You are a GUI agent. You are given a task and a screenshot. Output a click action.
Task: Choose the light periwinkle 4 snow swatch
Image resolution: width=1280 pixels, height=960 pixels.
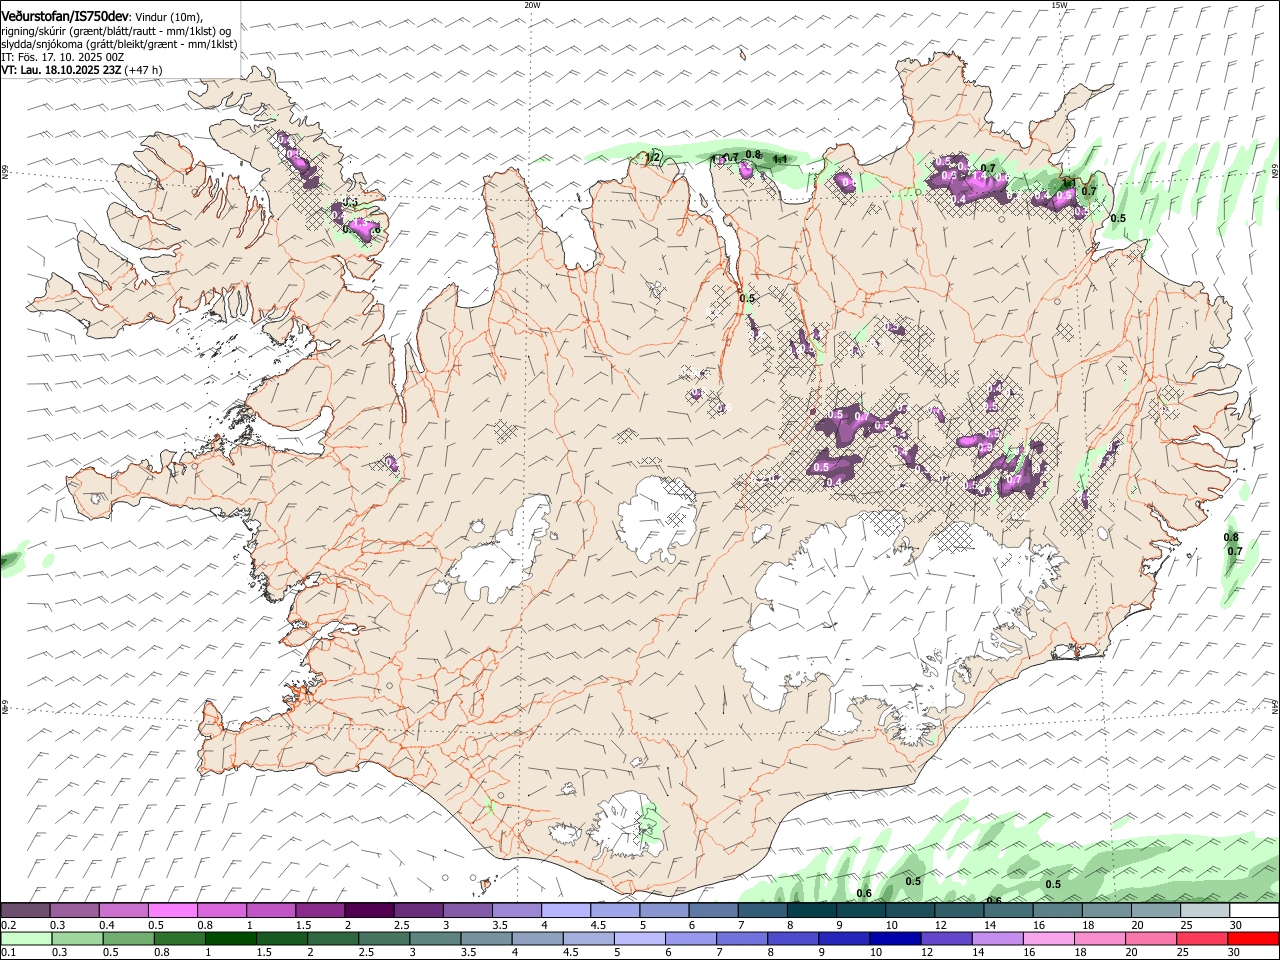tap(566, 911)
